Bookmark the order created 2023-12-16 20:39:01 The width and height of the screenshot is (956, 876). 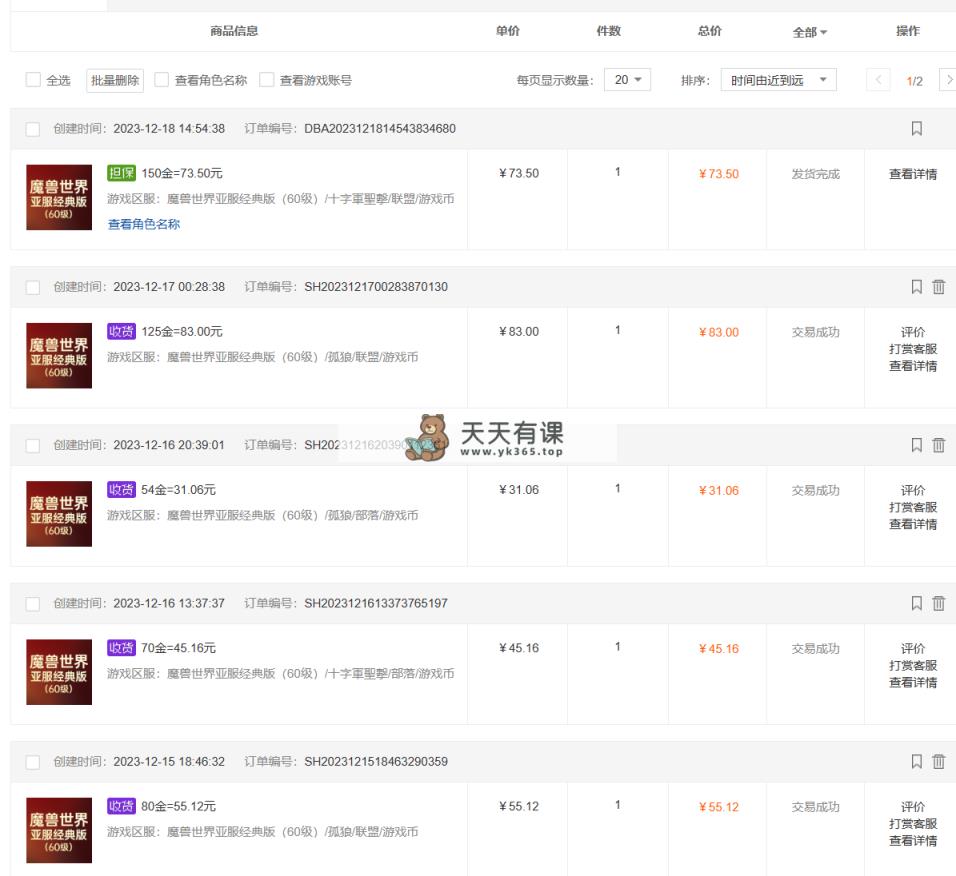pos(916,445)
